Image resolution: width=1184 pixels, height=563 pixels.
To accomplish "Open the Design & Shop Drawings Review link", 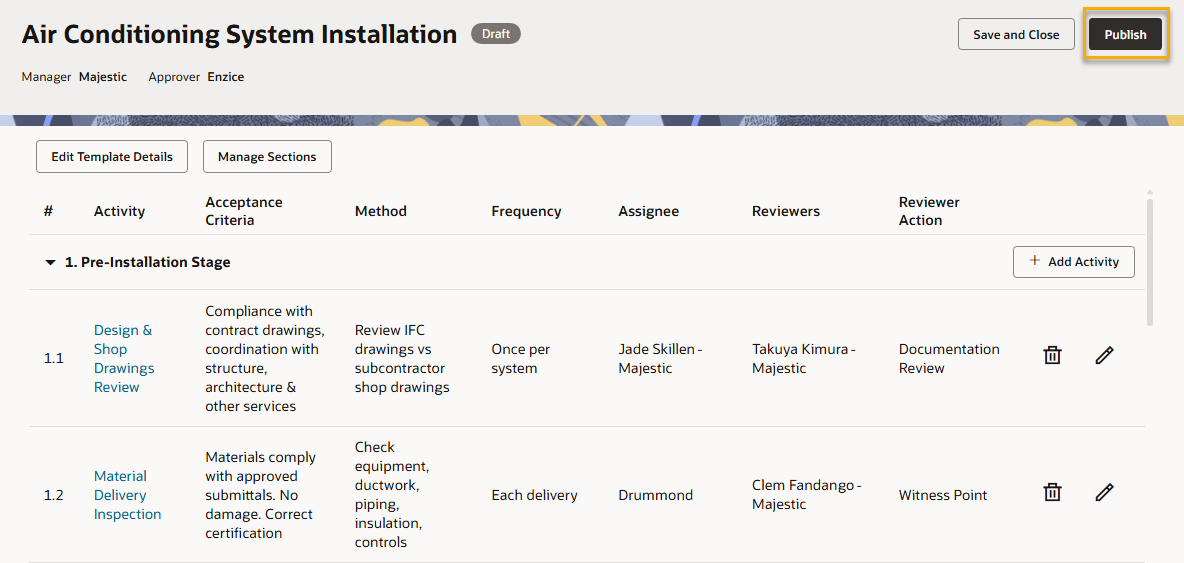I will pyautogui.click(x=123, y=358).
